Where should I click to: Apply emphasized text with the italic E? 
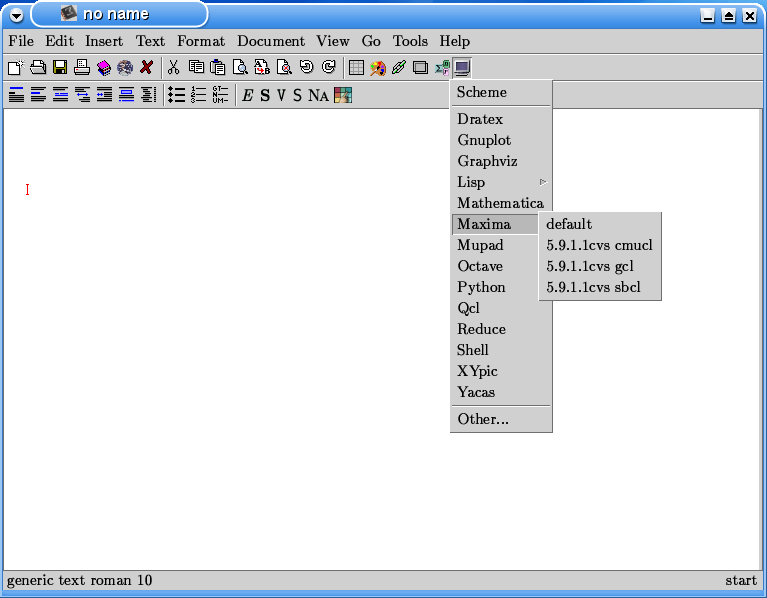tap(248, 95)
